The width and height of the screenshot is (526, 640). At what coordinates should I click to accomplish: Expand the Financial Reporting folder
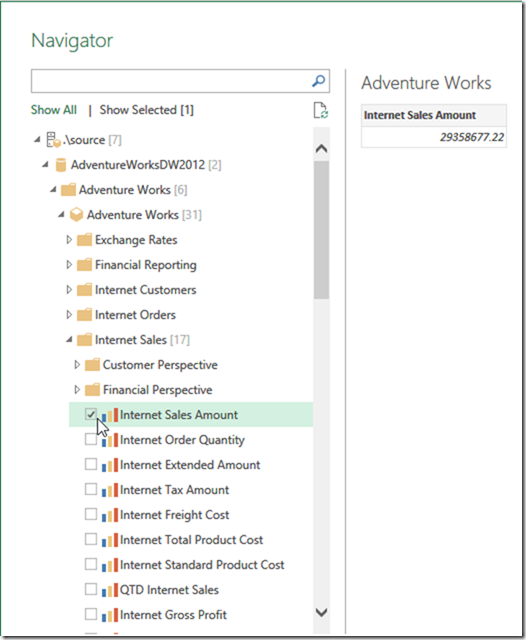coord(69,265)
